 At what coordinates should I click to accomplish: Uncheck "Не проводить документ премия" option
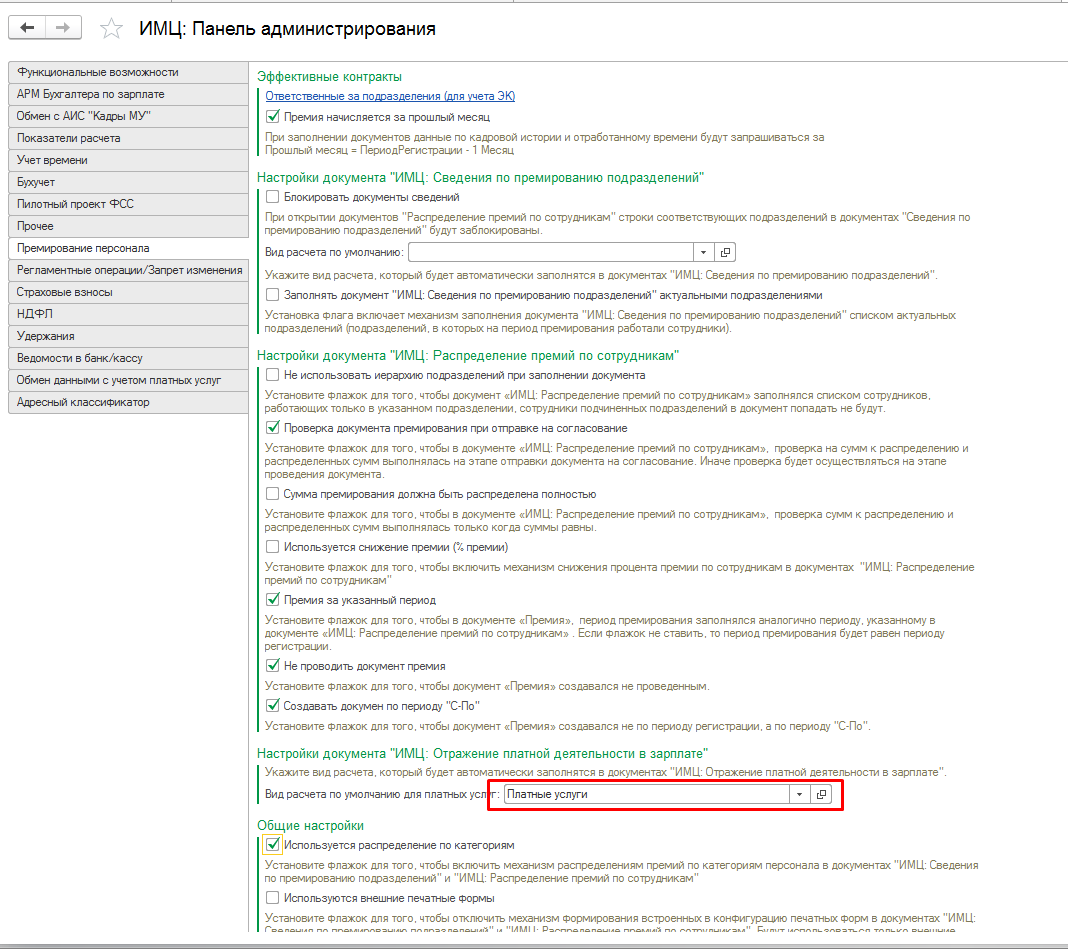(x=273, y=666)
